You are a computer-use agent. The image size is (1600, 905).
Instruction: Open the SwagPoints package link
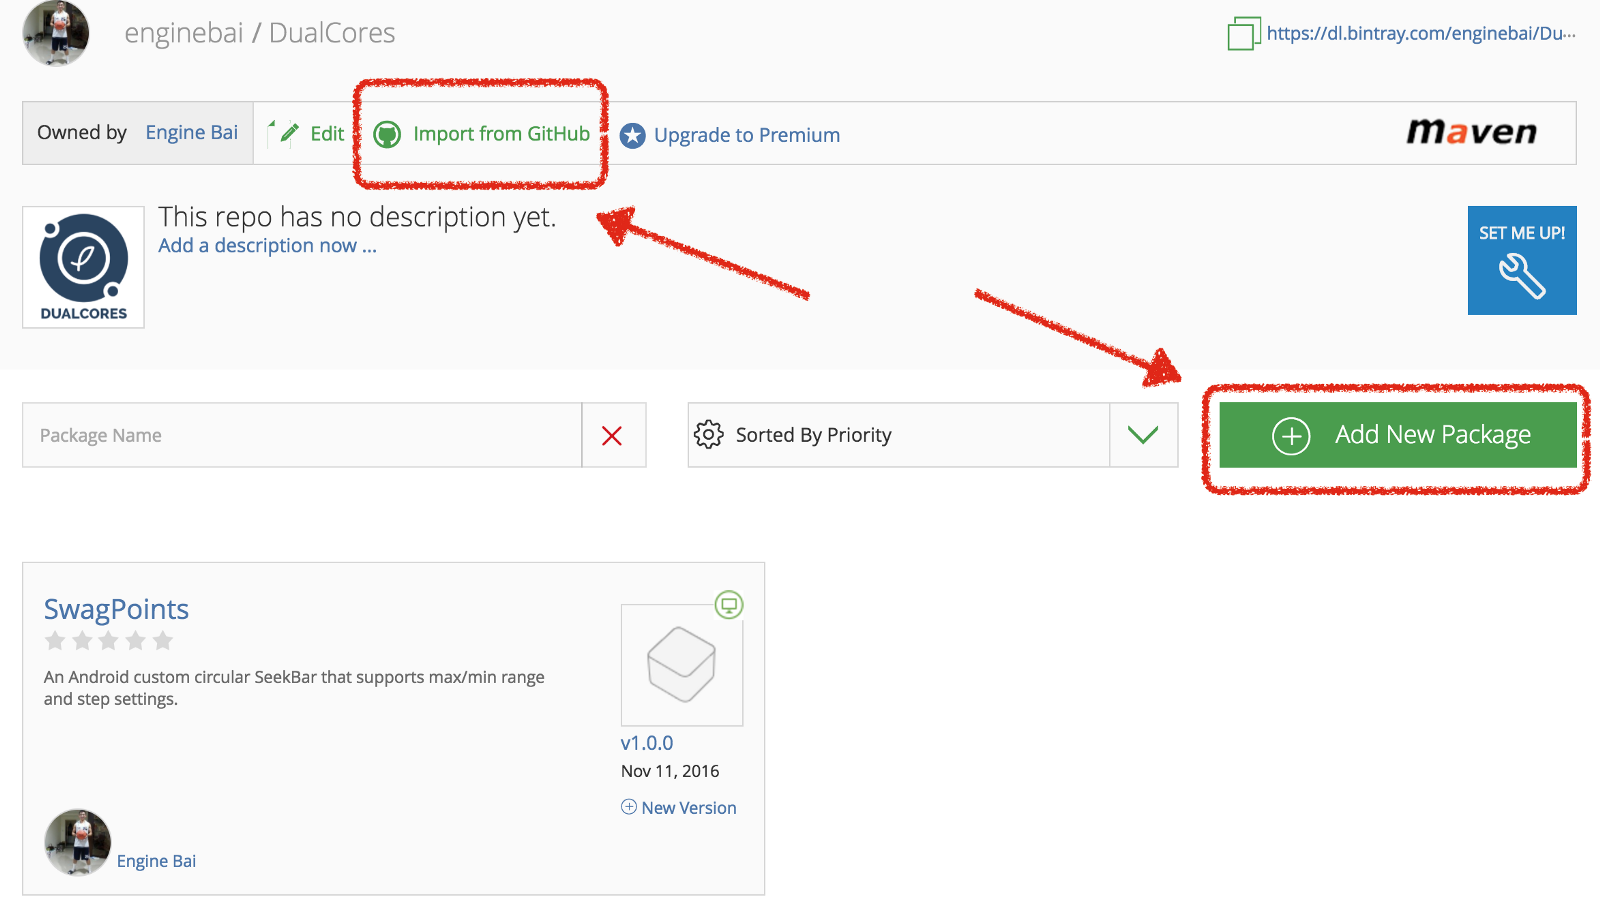tap(116, 609)
